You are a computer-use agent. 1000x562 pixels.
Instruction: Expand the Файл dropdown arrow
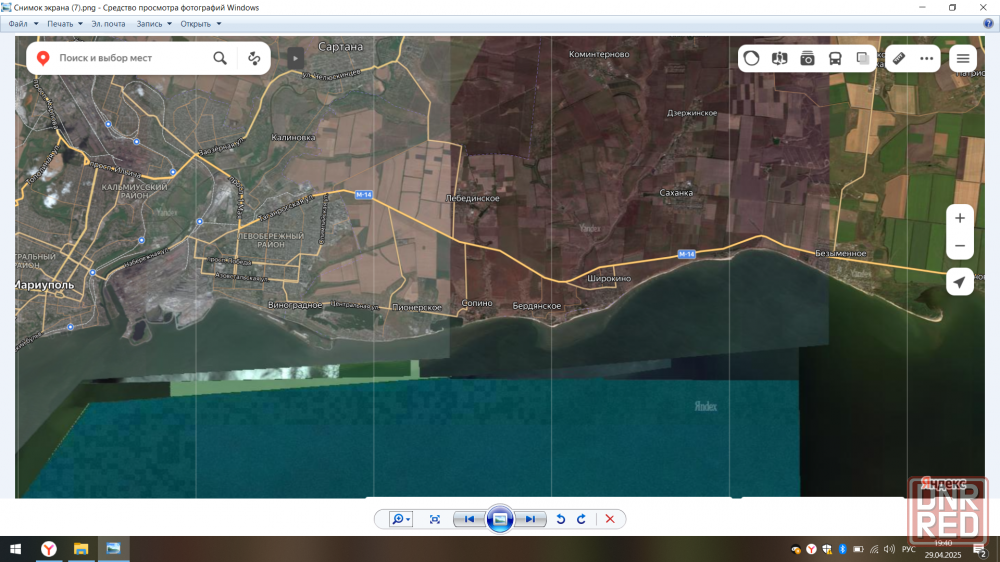(36, 24)
